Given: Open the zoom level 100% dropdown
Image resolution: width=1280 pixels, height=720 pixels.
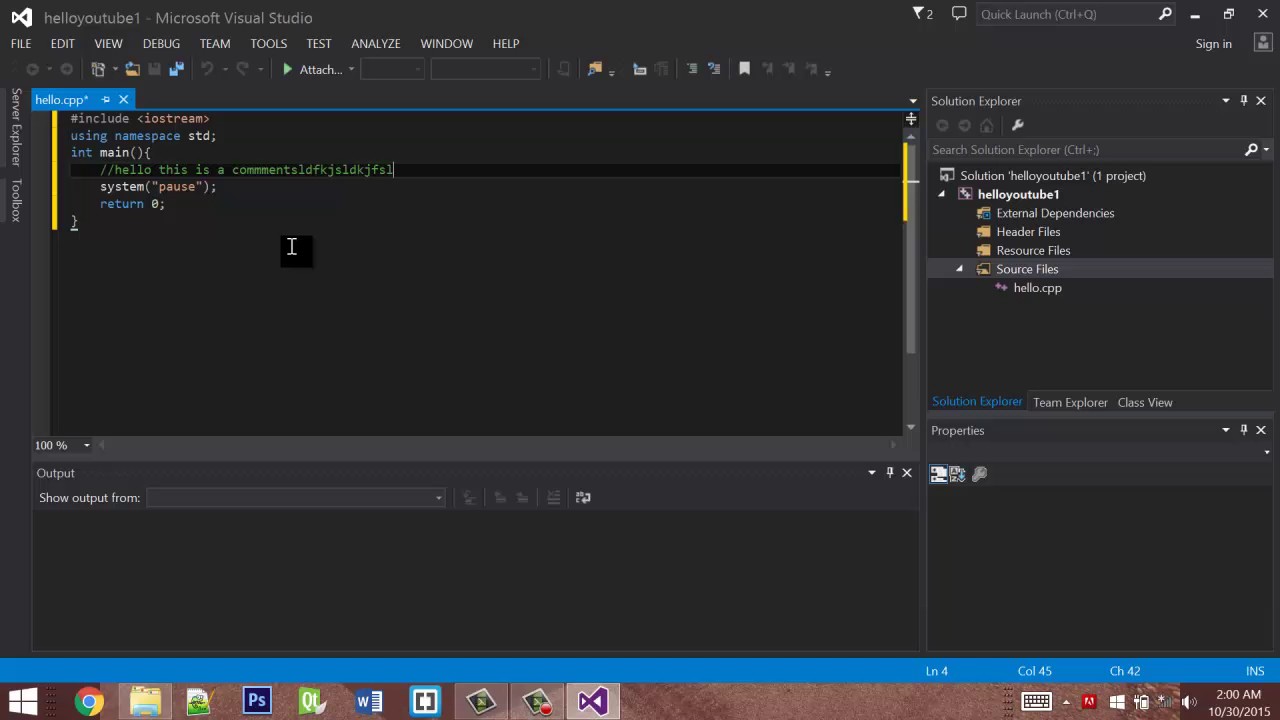Looking at the screenshot, I should pos(86,445).
